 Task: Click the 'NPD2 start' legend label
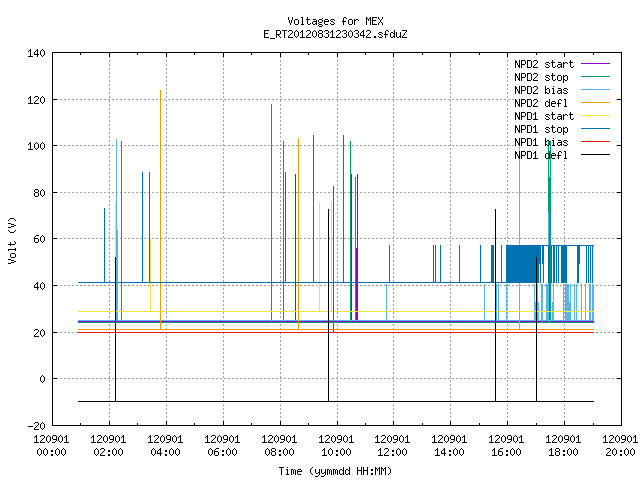pos(544,64)
